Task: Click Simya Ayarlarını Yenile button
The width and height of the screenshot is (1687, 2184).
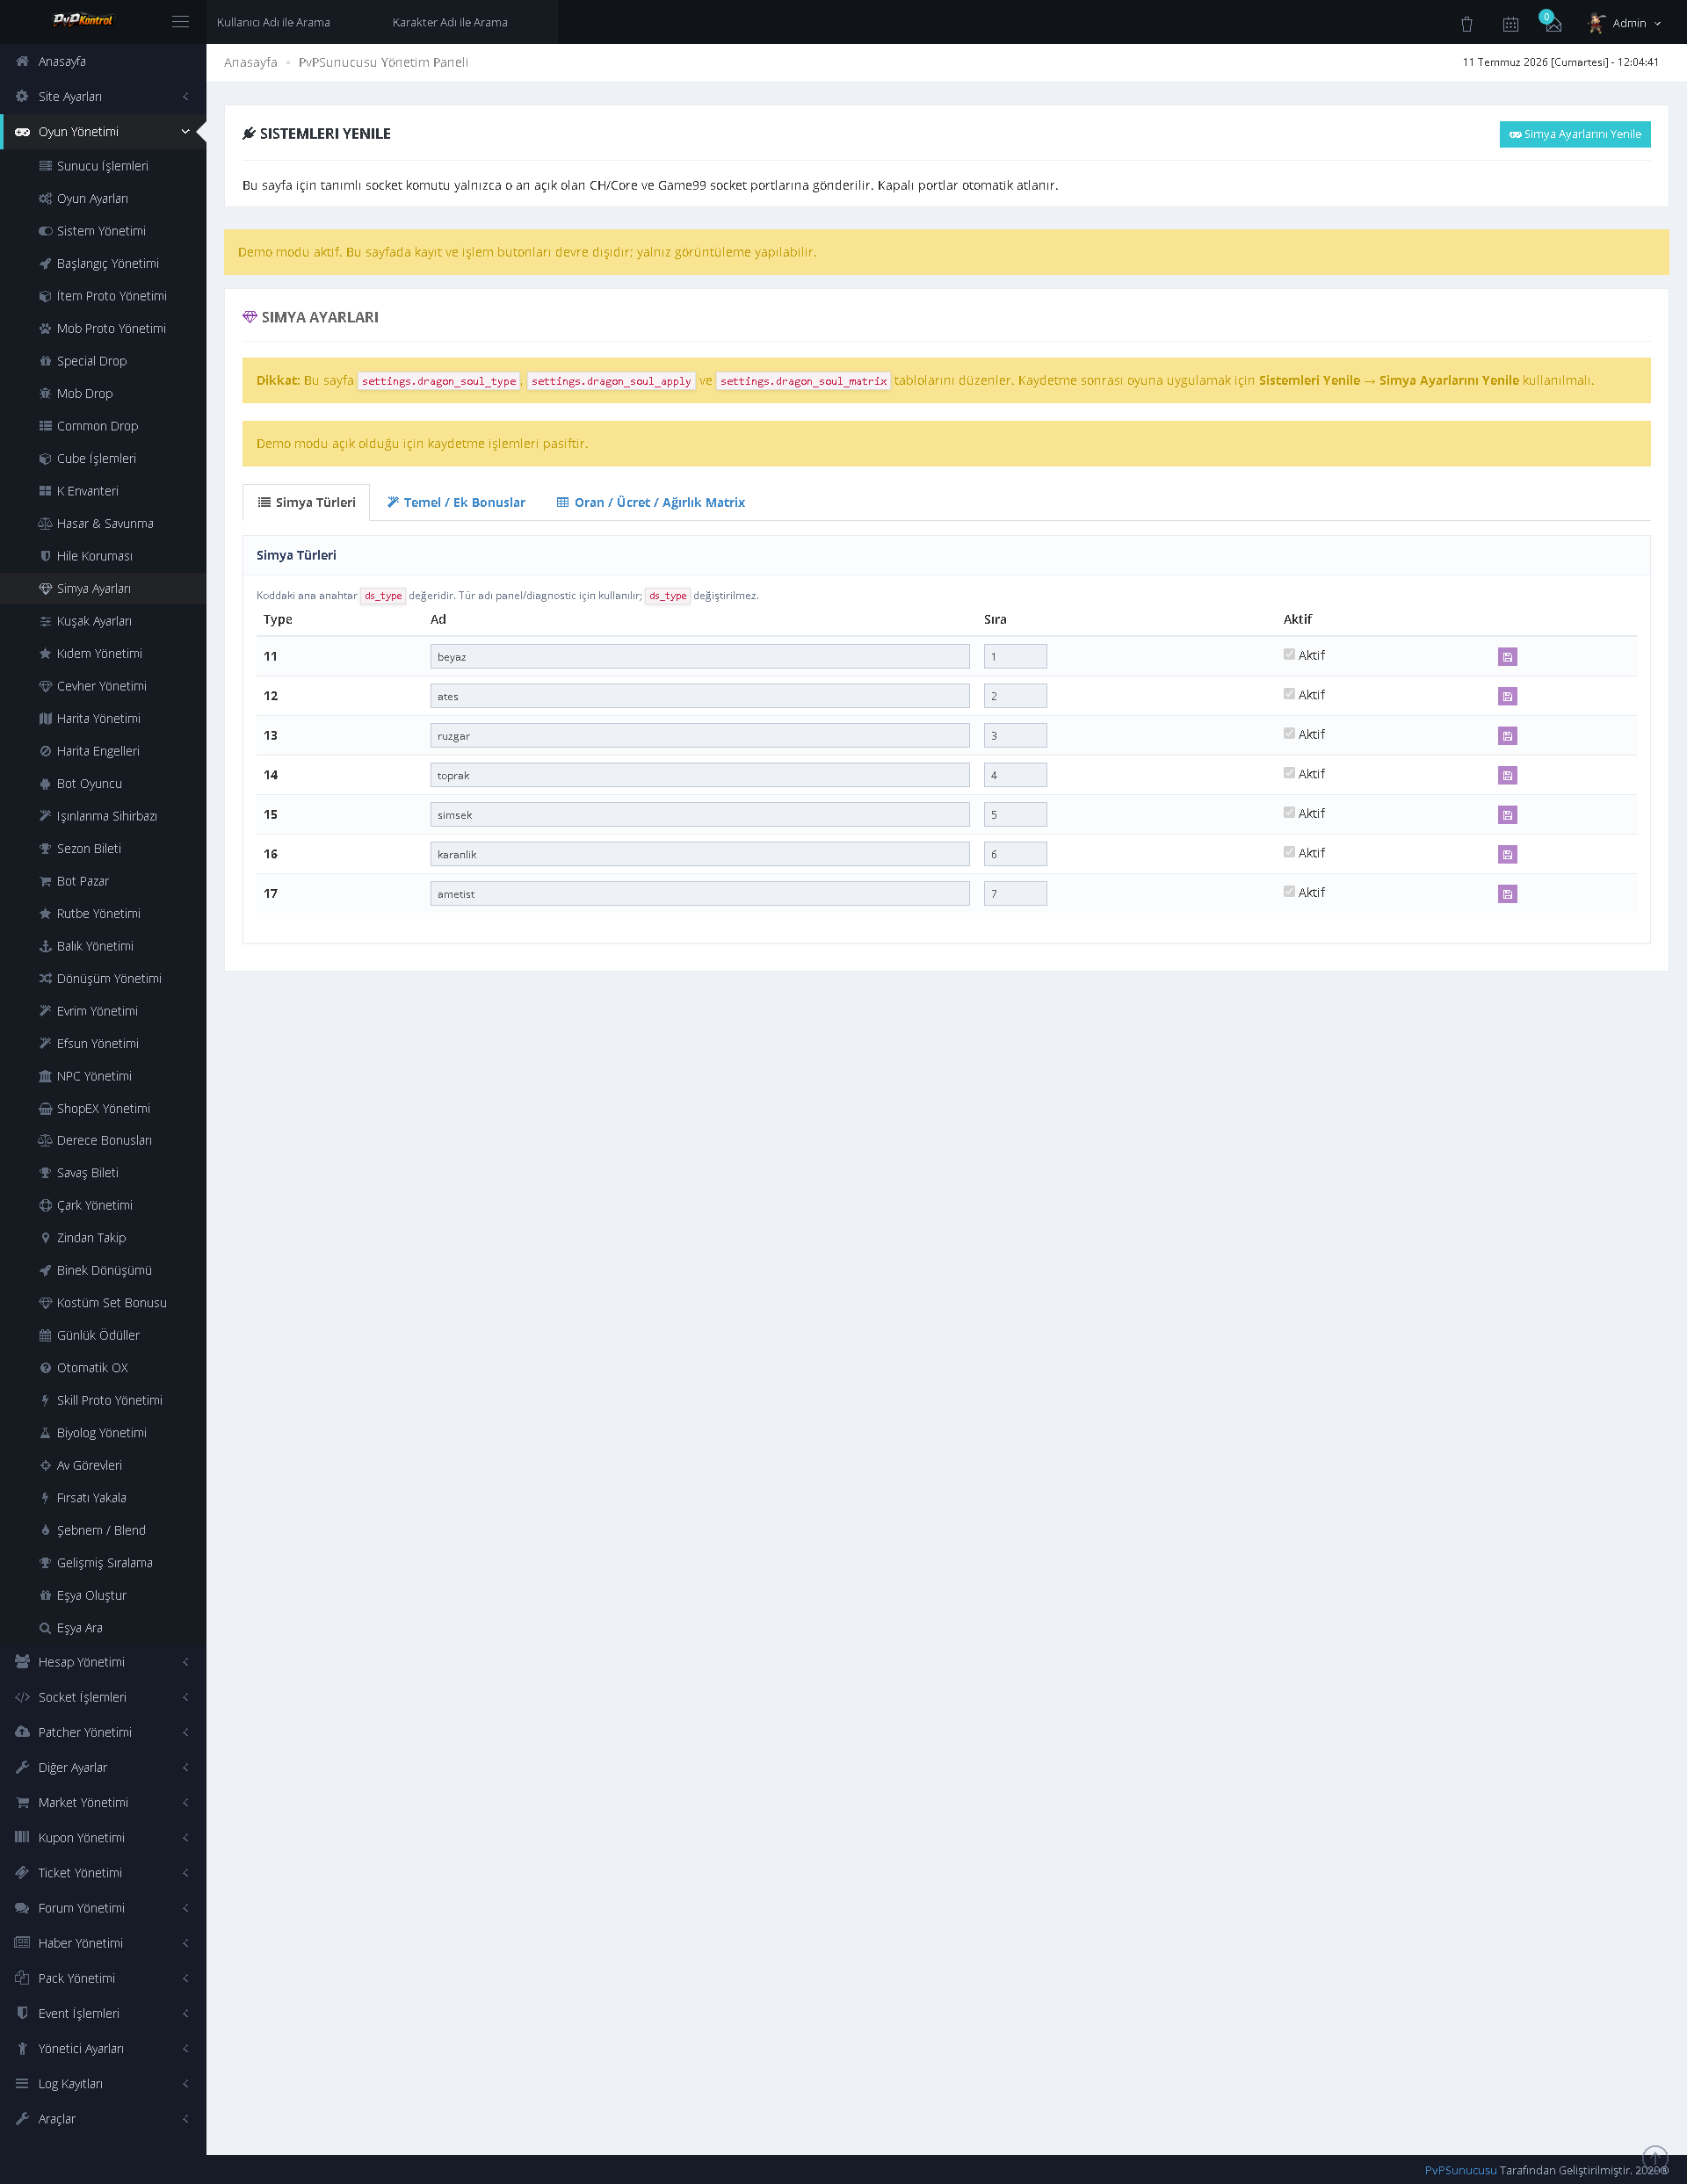Action: click(1575, 134)
